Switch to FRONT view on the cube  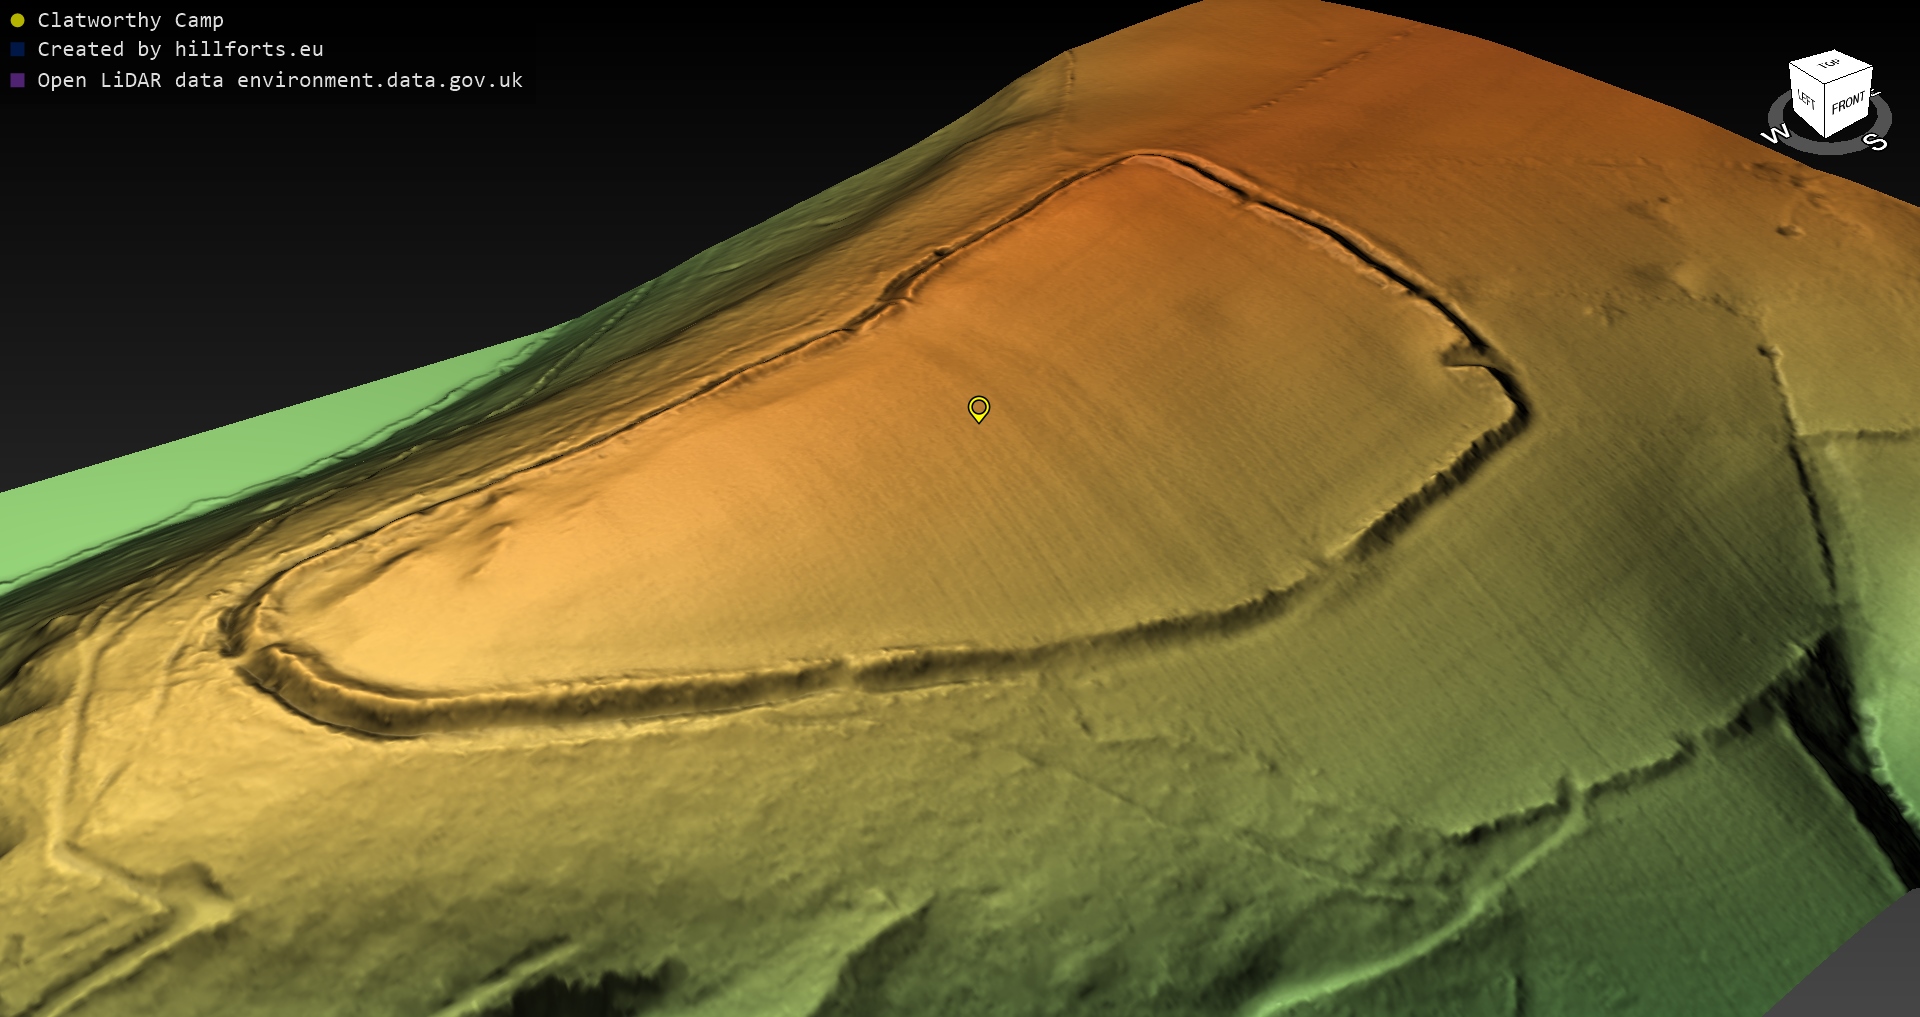(1848, 103)
